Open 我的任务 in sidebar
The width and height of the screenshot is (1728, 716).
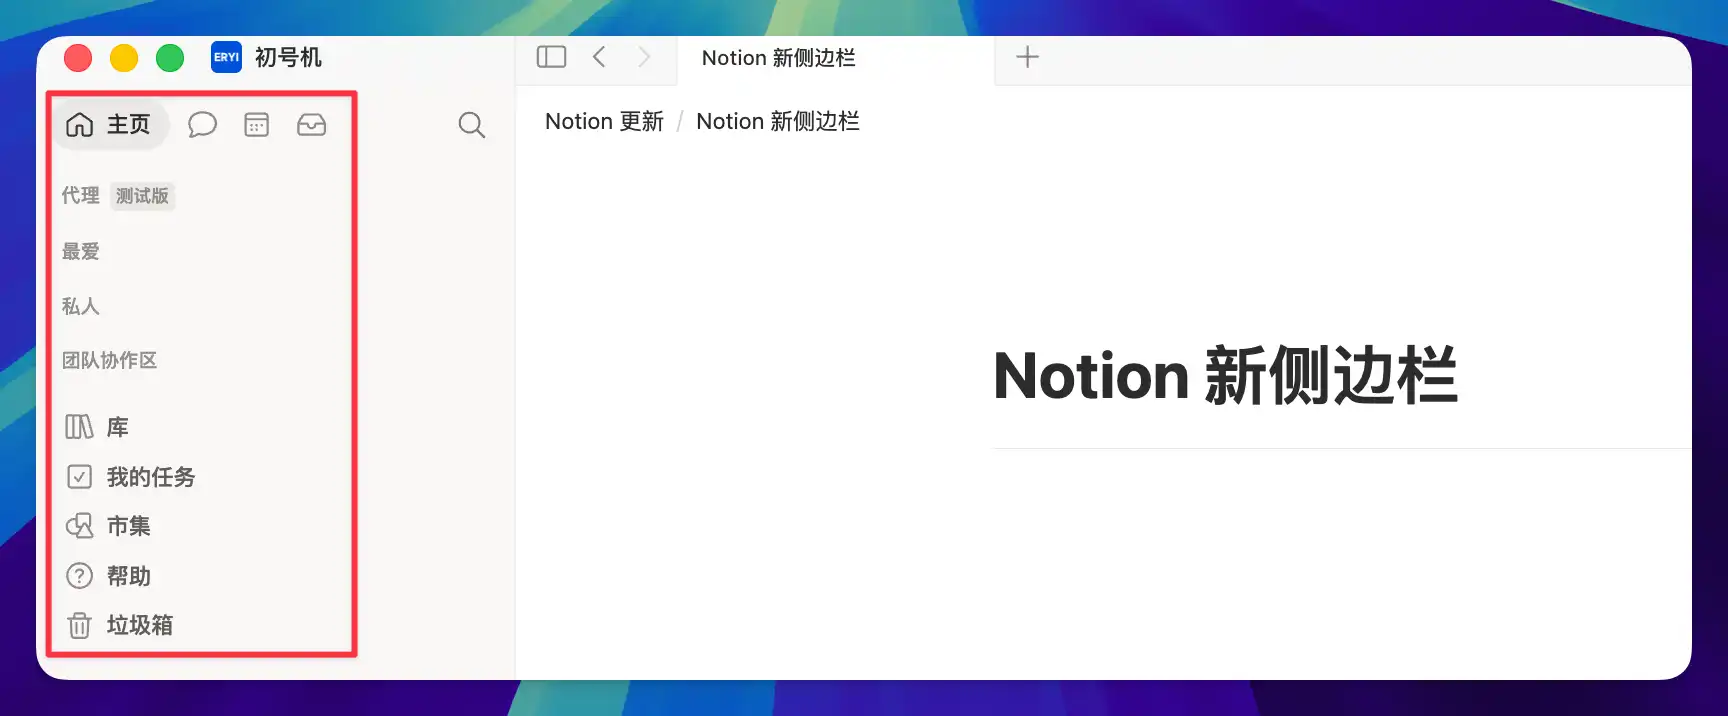tap(150, 477)
